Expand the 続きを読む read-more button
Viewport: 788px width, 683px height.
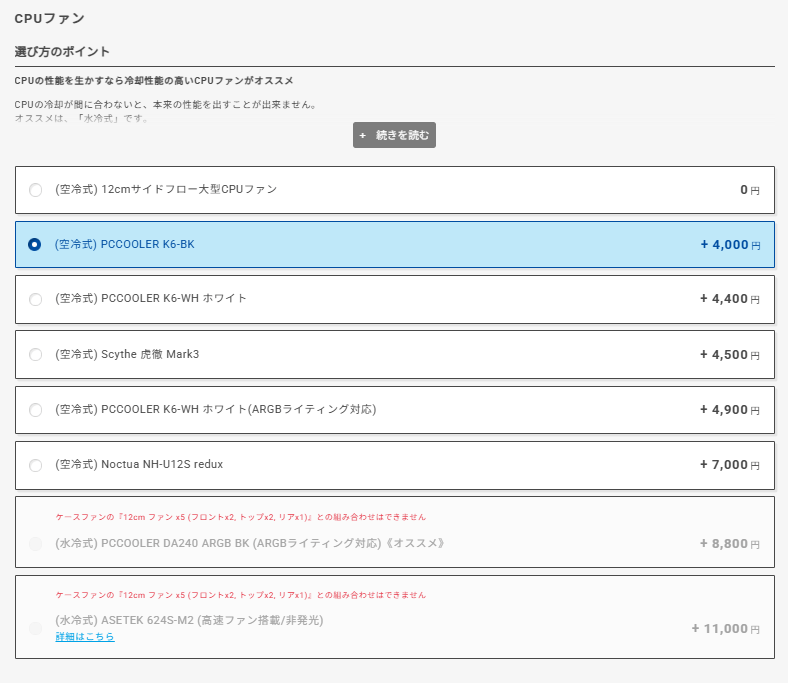tap(394, 135)
